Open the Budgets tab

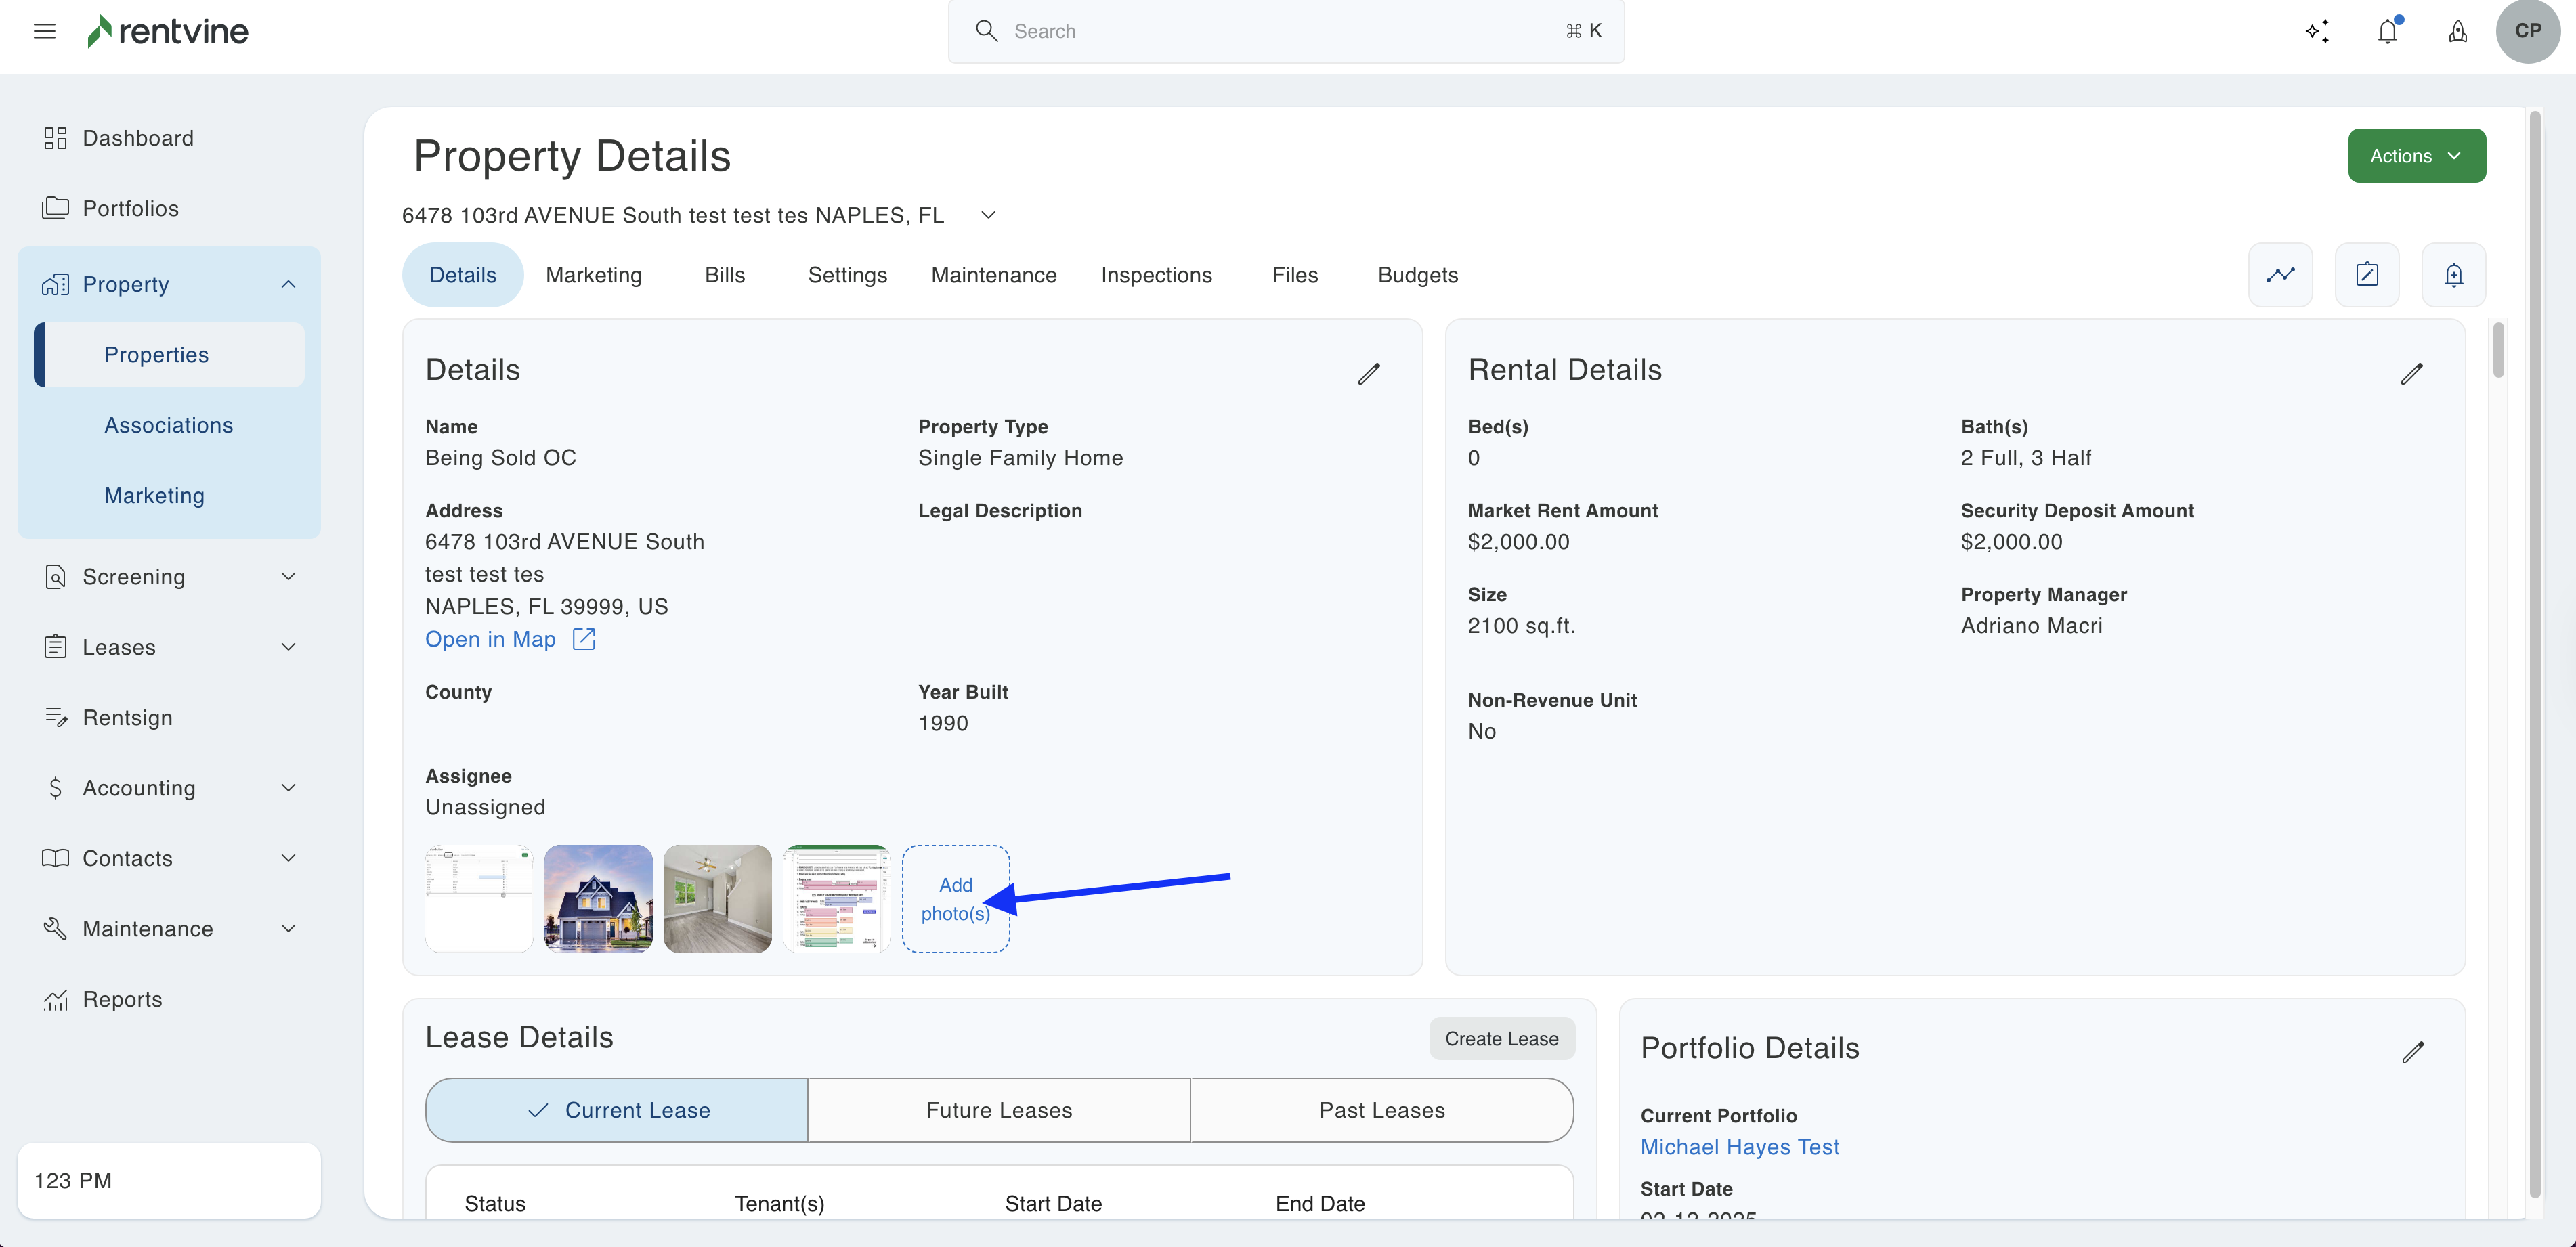tap(1417, 275)
